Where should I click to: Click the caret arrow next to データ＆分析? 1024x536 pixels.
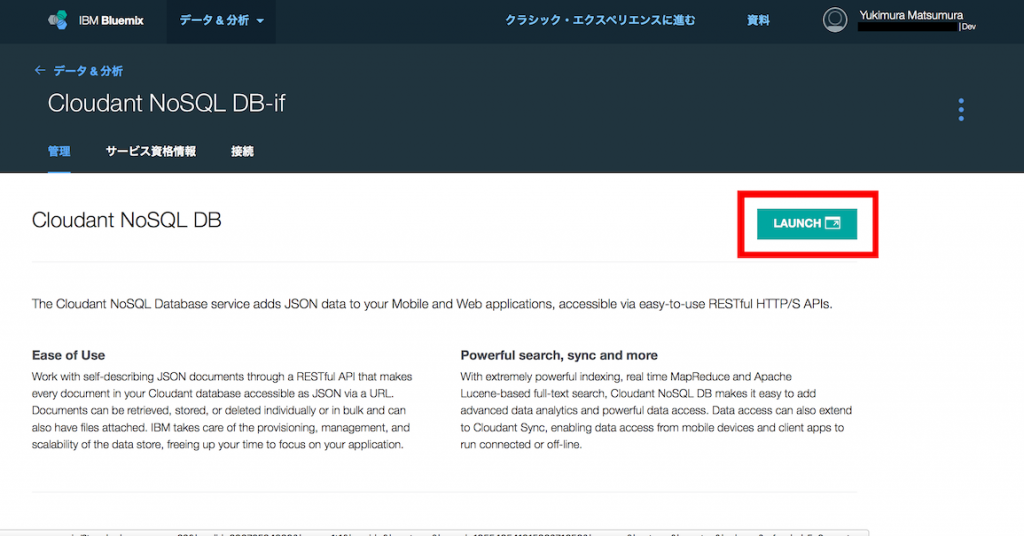[x=260, y=21]
